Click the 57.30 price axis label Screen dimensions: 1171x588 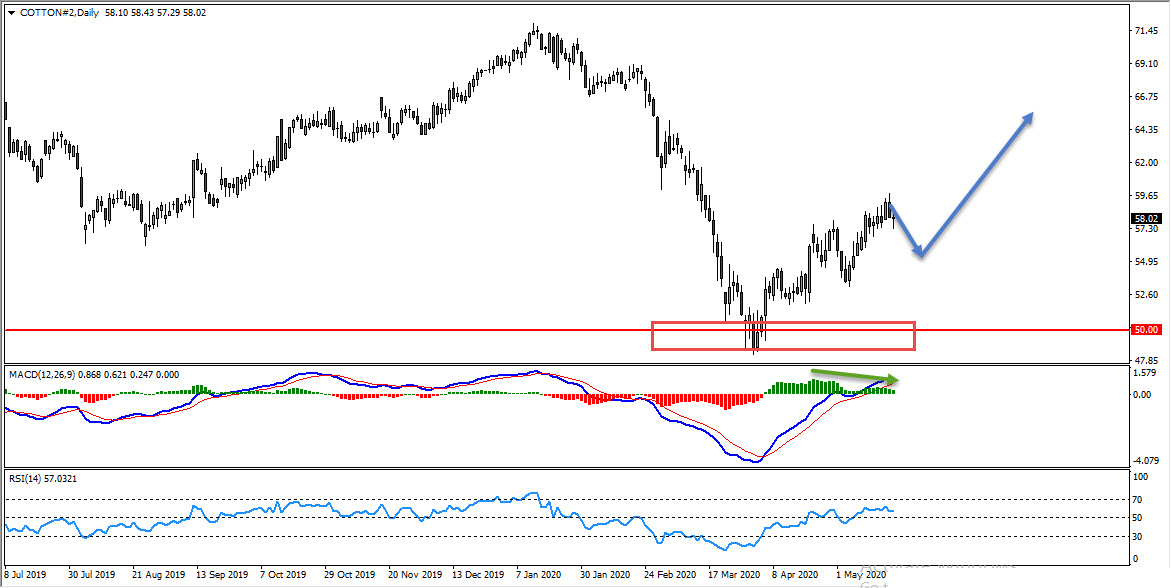click(x=1146, y=229)
